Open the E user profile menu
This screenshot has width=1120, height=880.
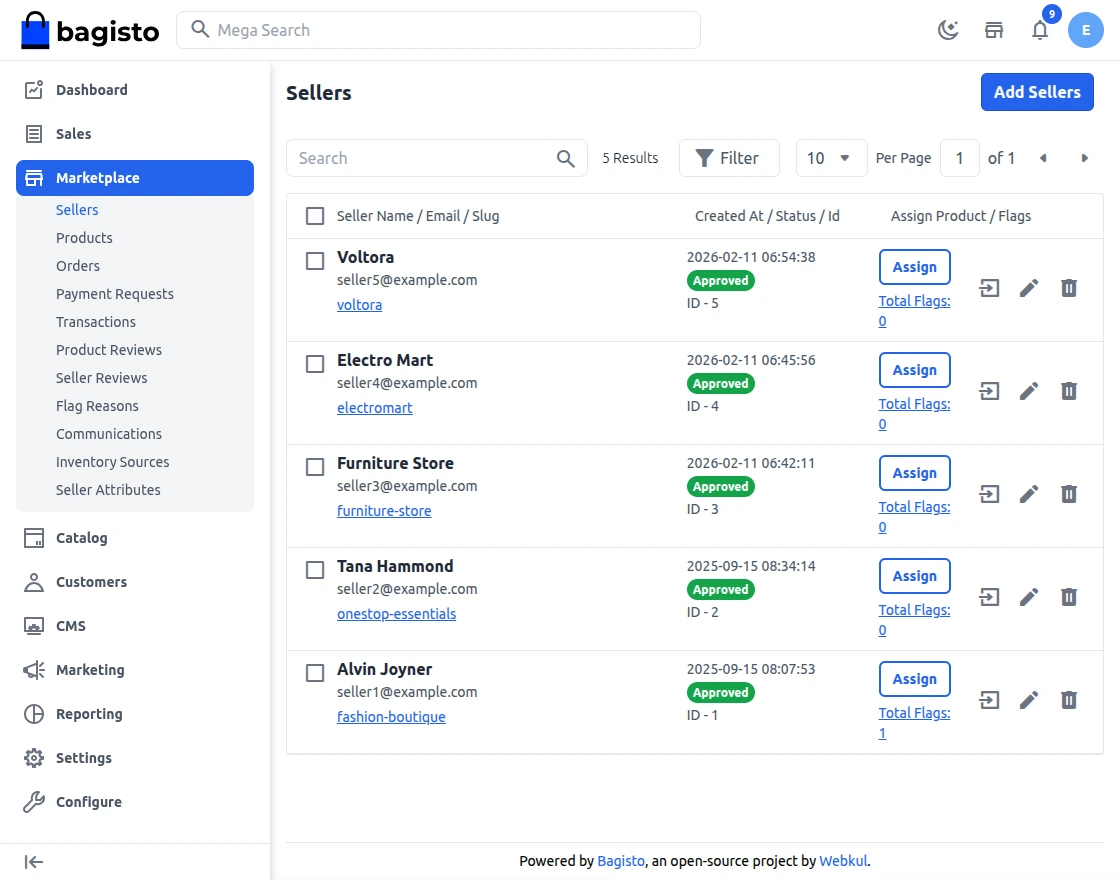1085,30
